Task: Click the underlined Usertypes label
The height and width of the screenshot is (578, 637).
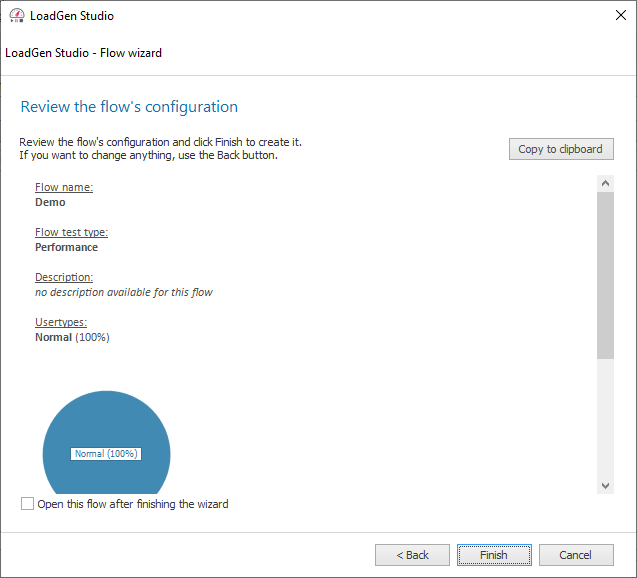Action: pyautogui.click(x=61, y=322)
